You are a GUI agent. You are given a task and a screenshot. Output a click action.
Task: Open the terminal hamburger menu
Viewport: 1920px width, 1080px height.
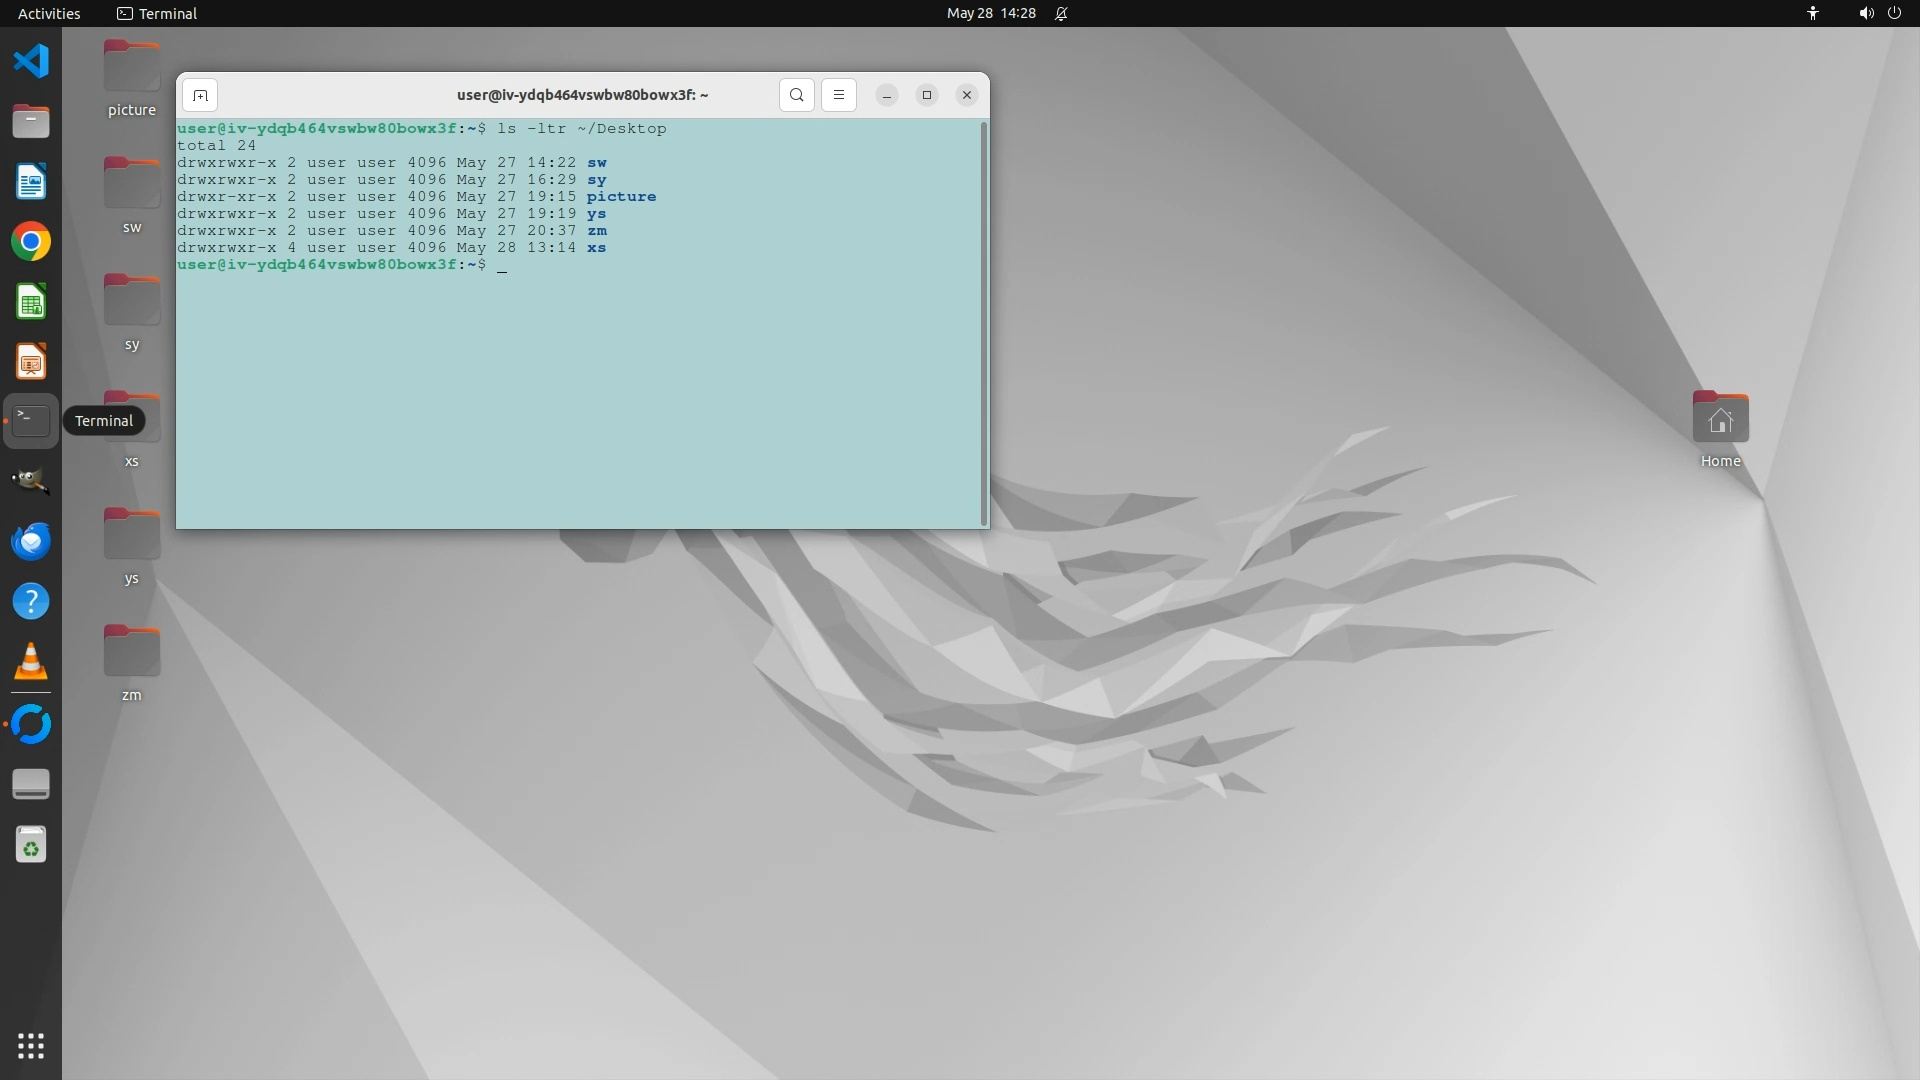pyautogui.click(x=839, y=95)
